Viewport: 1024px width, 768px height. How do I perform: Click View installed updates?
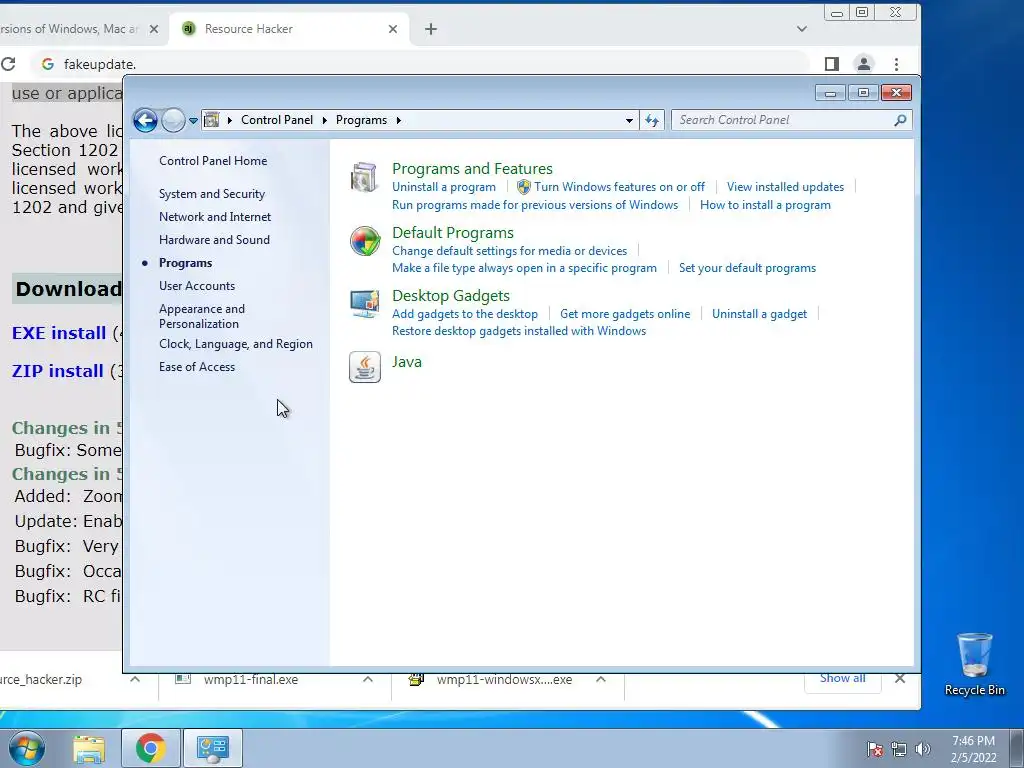785,187
